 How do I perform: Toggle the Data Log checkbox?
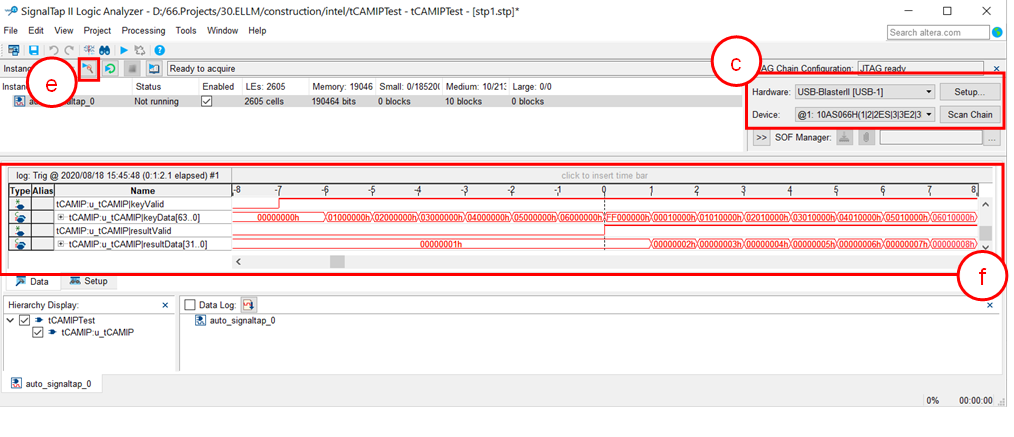189,304
